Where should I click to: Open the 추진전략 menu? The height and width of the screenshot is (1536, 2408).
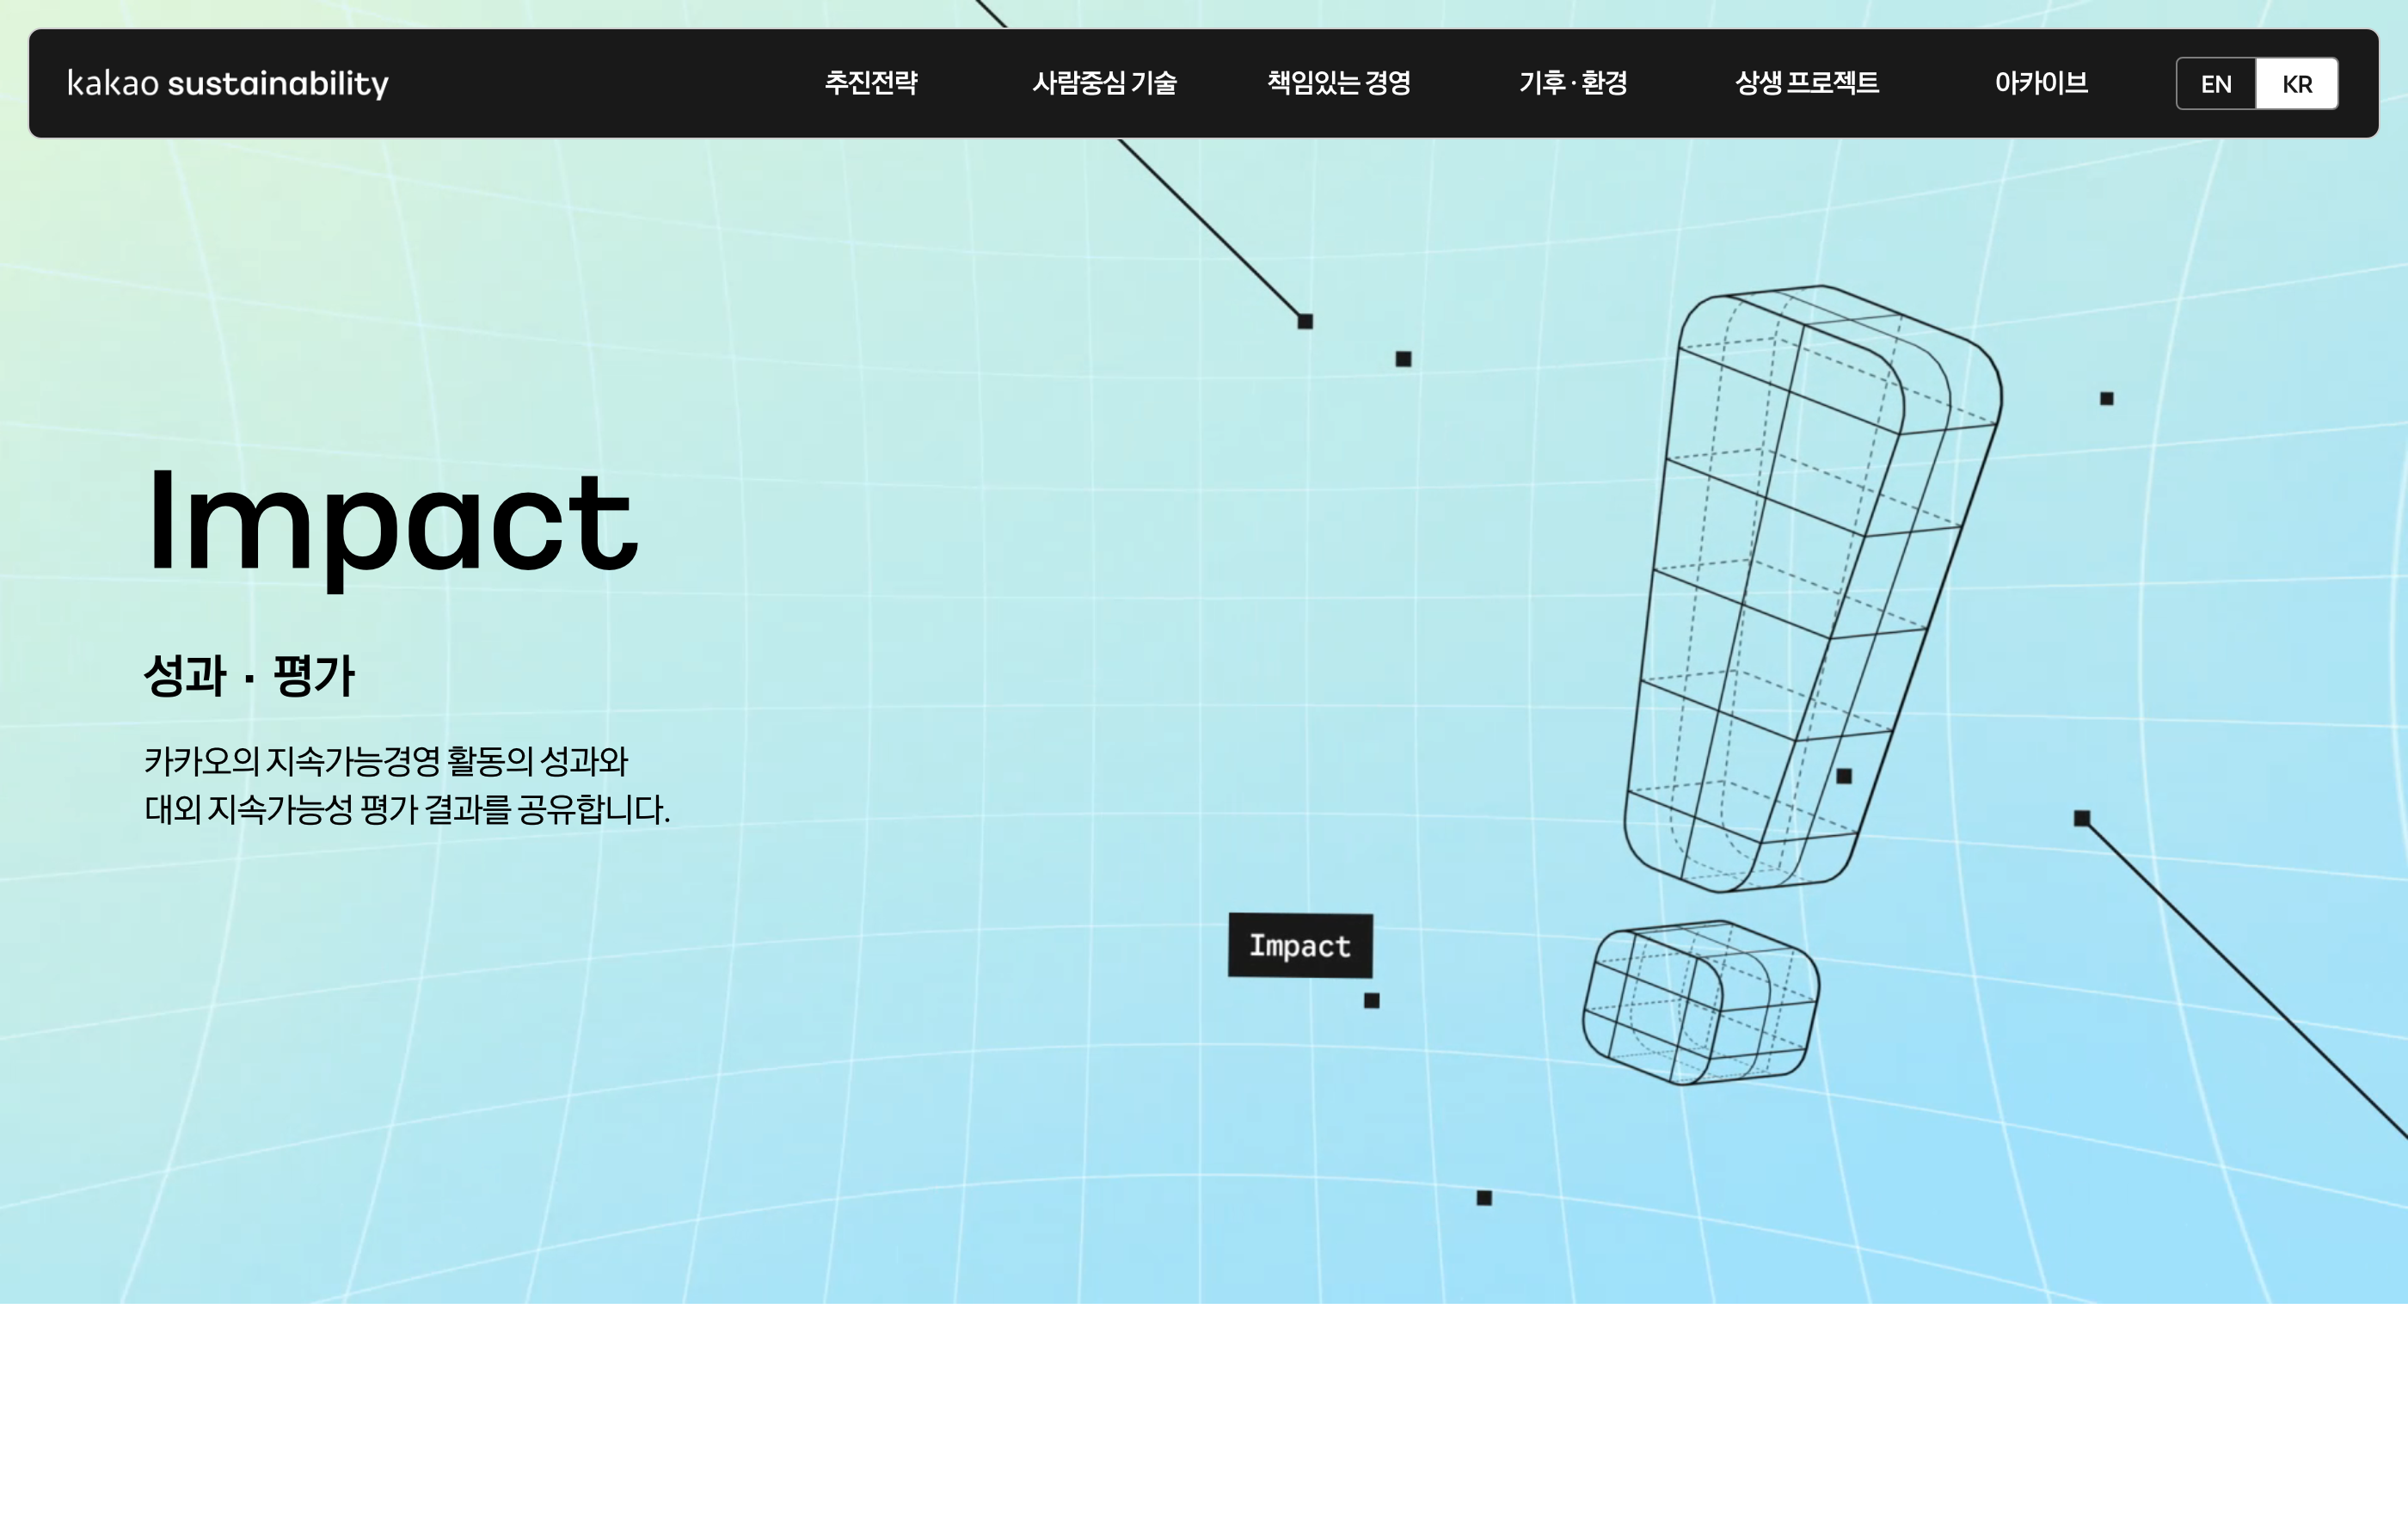[x=871, y=83]
